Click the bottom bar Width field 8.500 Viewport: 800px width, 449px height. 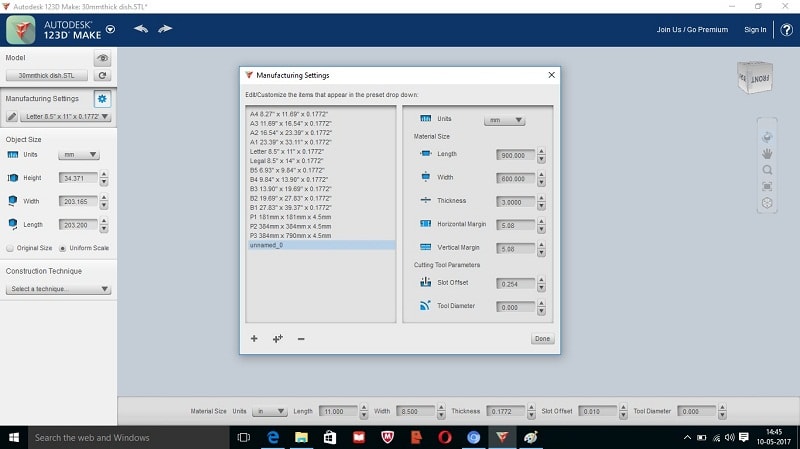415,411
